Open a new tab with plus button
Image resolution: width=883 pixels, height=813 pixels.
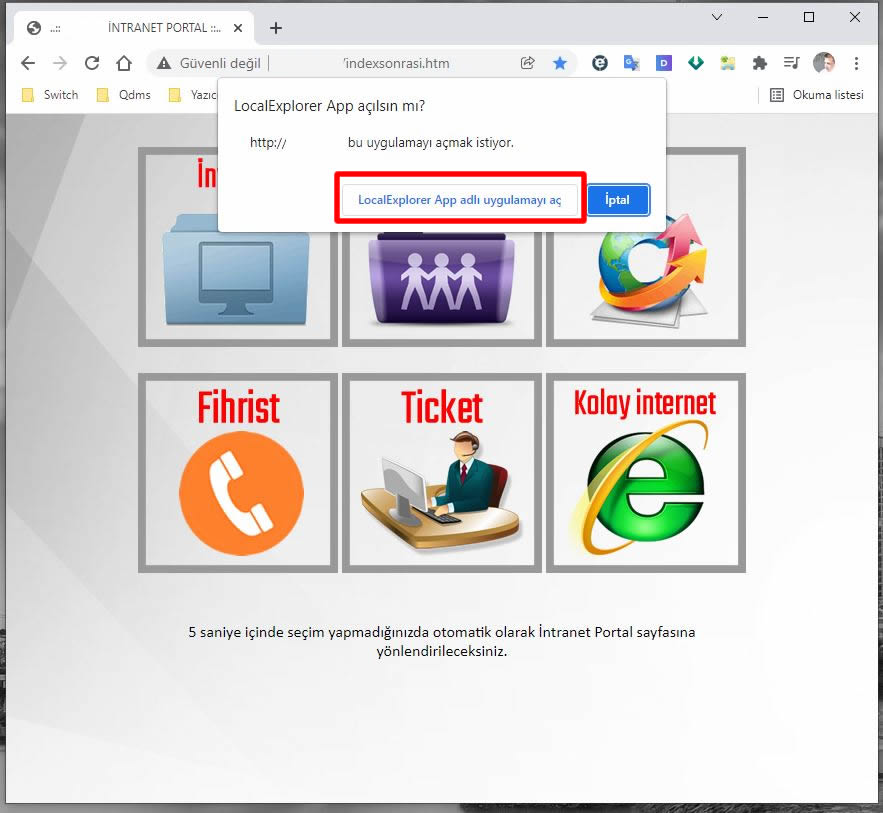[276, 28]
